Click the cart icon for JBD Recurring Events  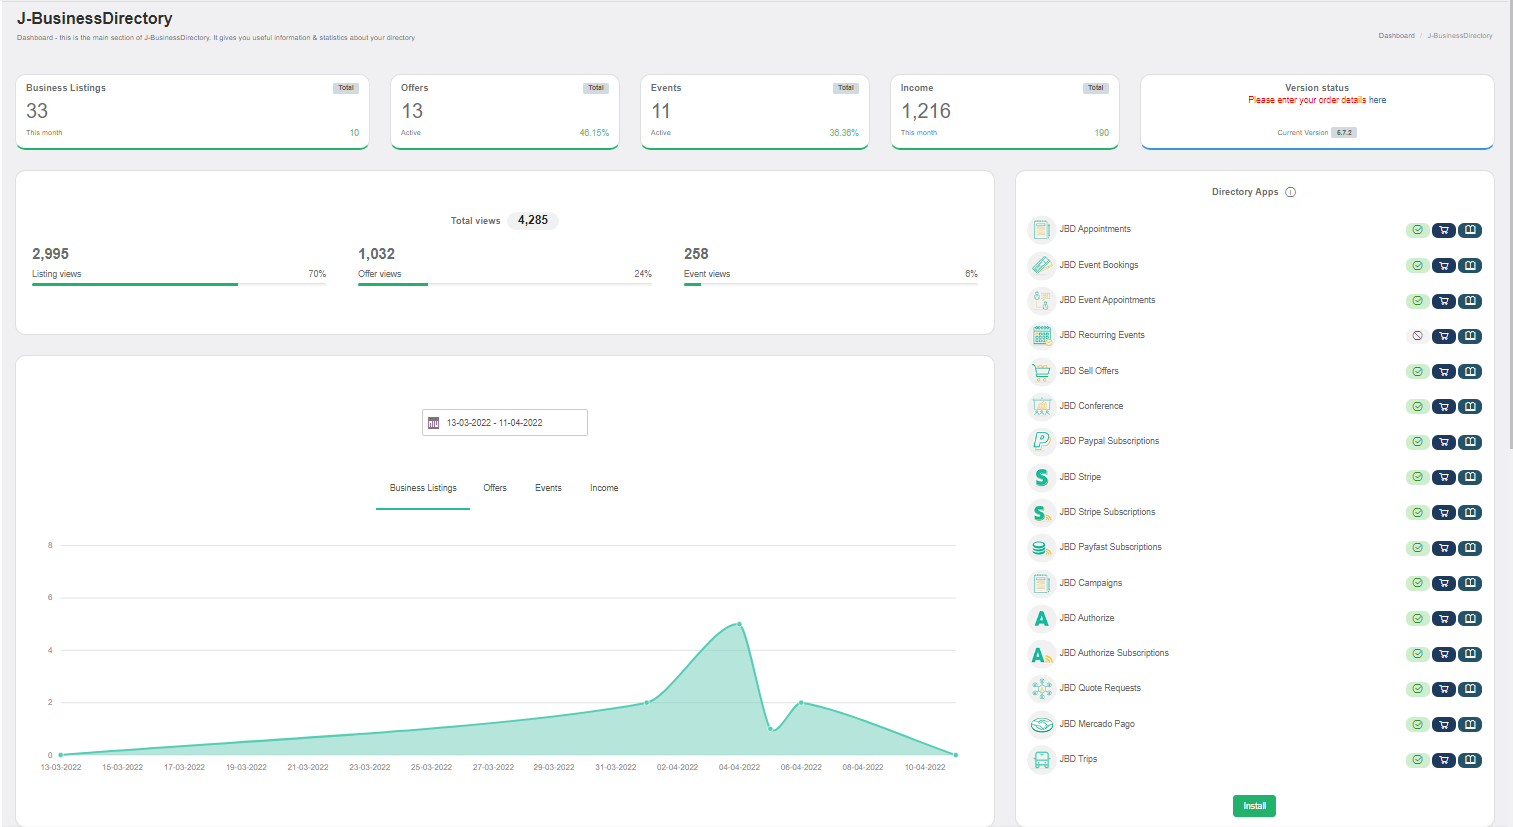(x=1443, y=336)
